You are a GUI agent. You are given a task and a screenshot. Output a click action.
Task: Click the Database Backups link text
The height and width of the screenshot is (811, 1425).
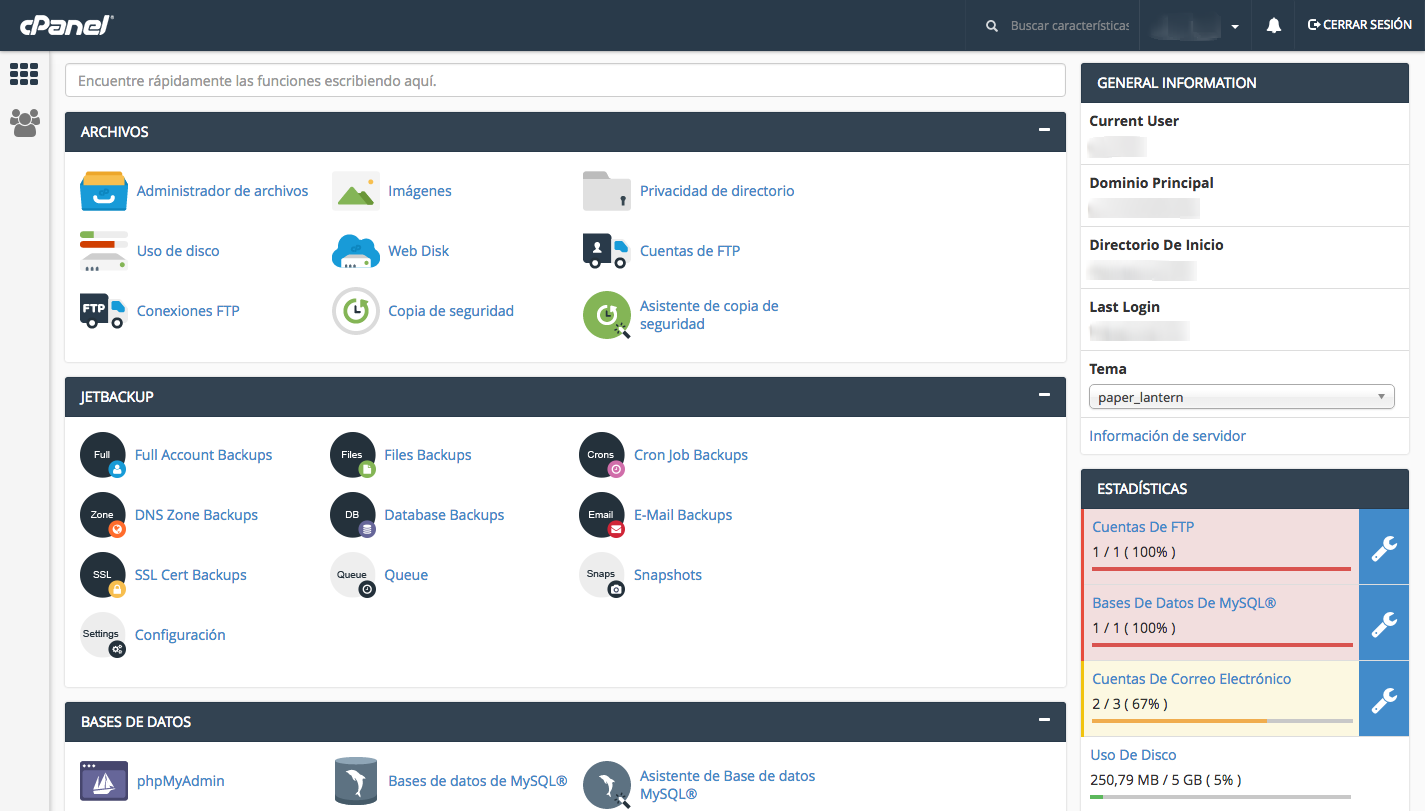[x=444, y=515]
